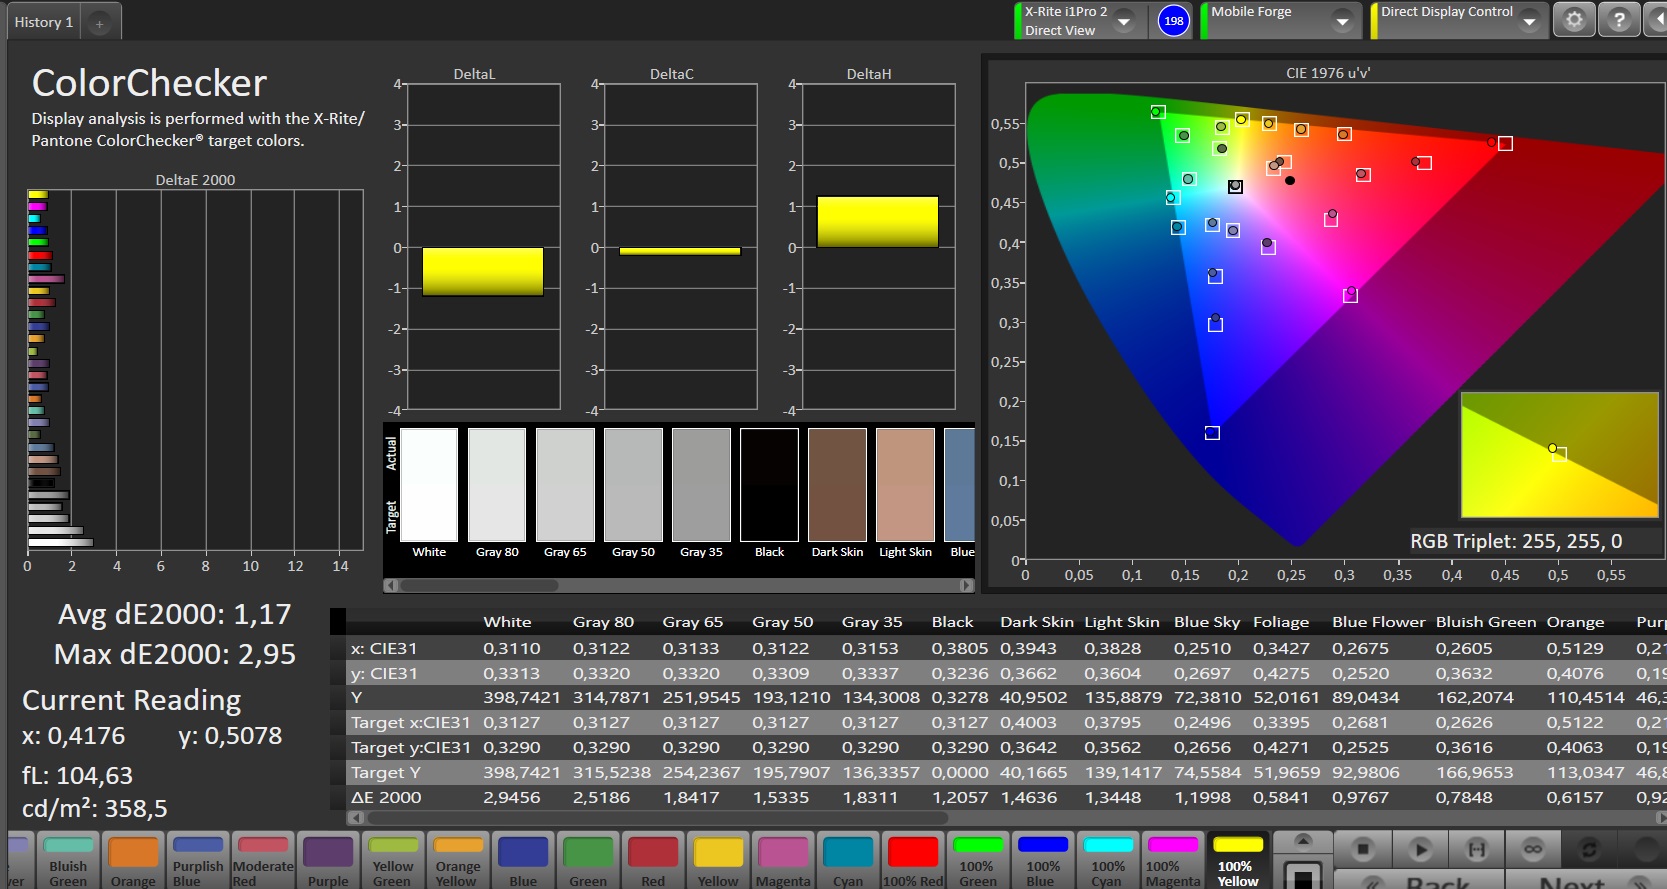Add a new history tab
1667x889 pixels.
99,23
